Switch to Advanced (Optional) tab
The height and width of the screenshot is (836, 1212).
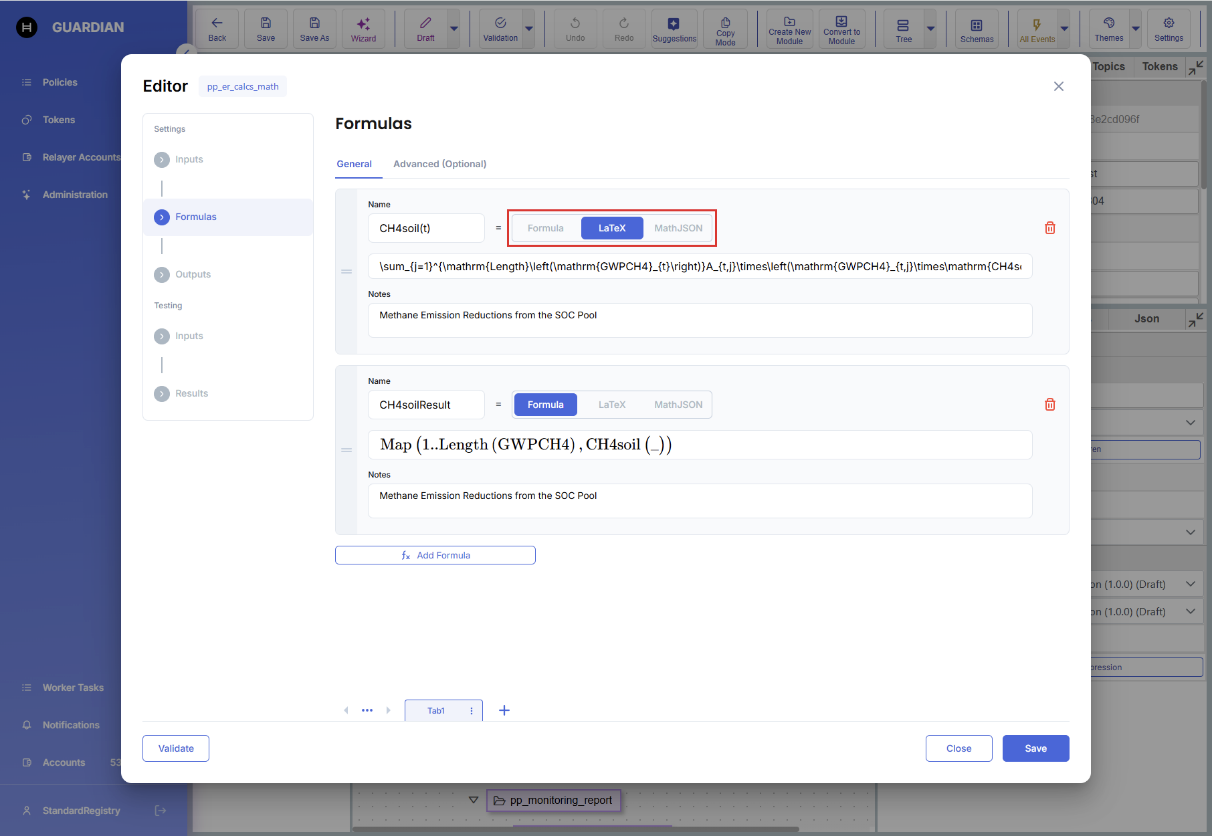click(439, 164)
